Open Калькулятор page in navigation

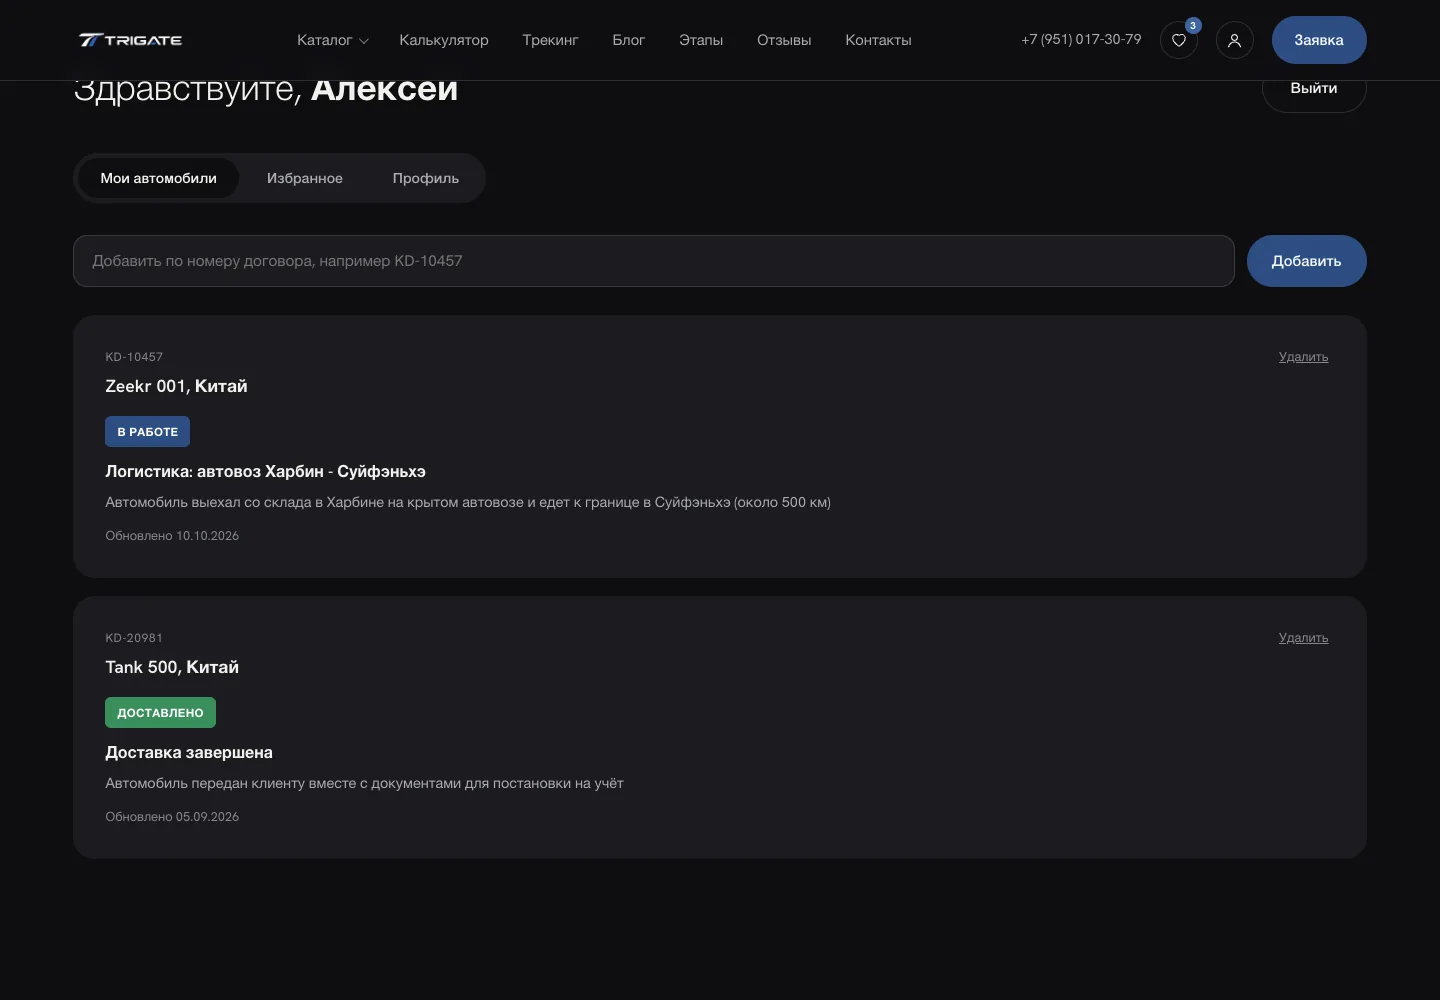tap(444, 40)
